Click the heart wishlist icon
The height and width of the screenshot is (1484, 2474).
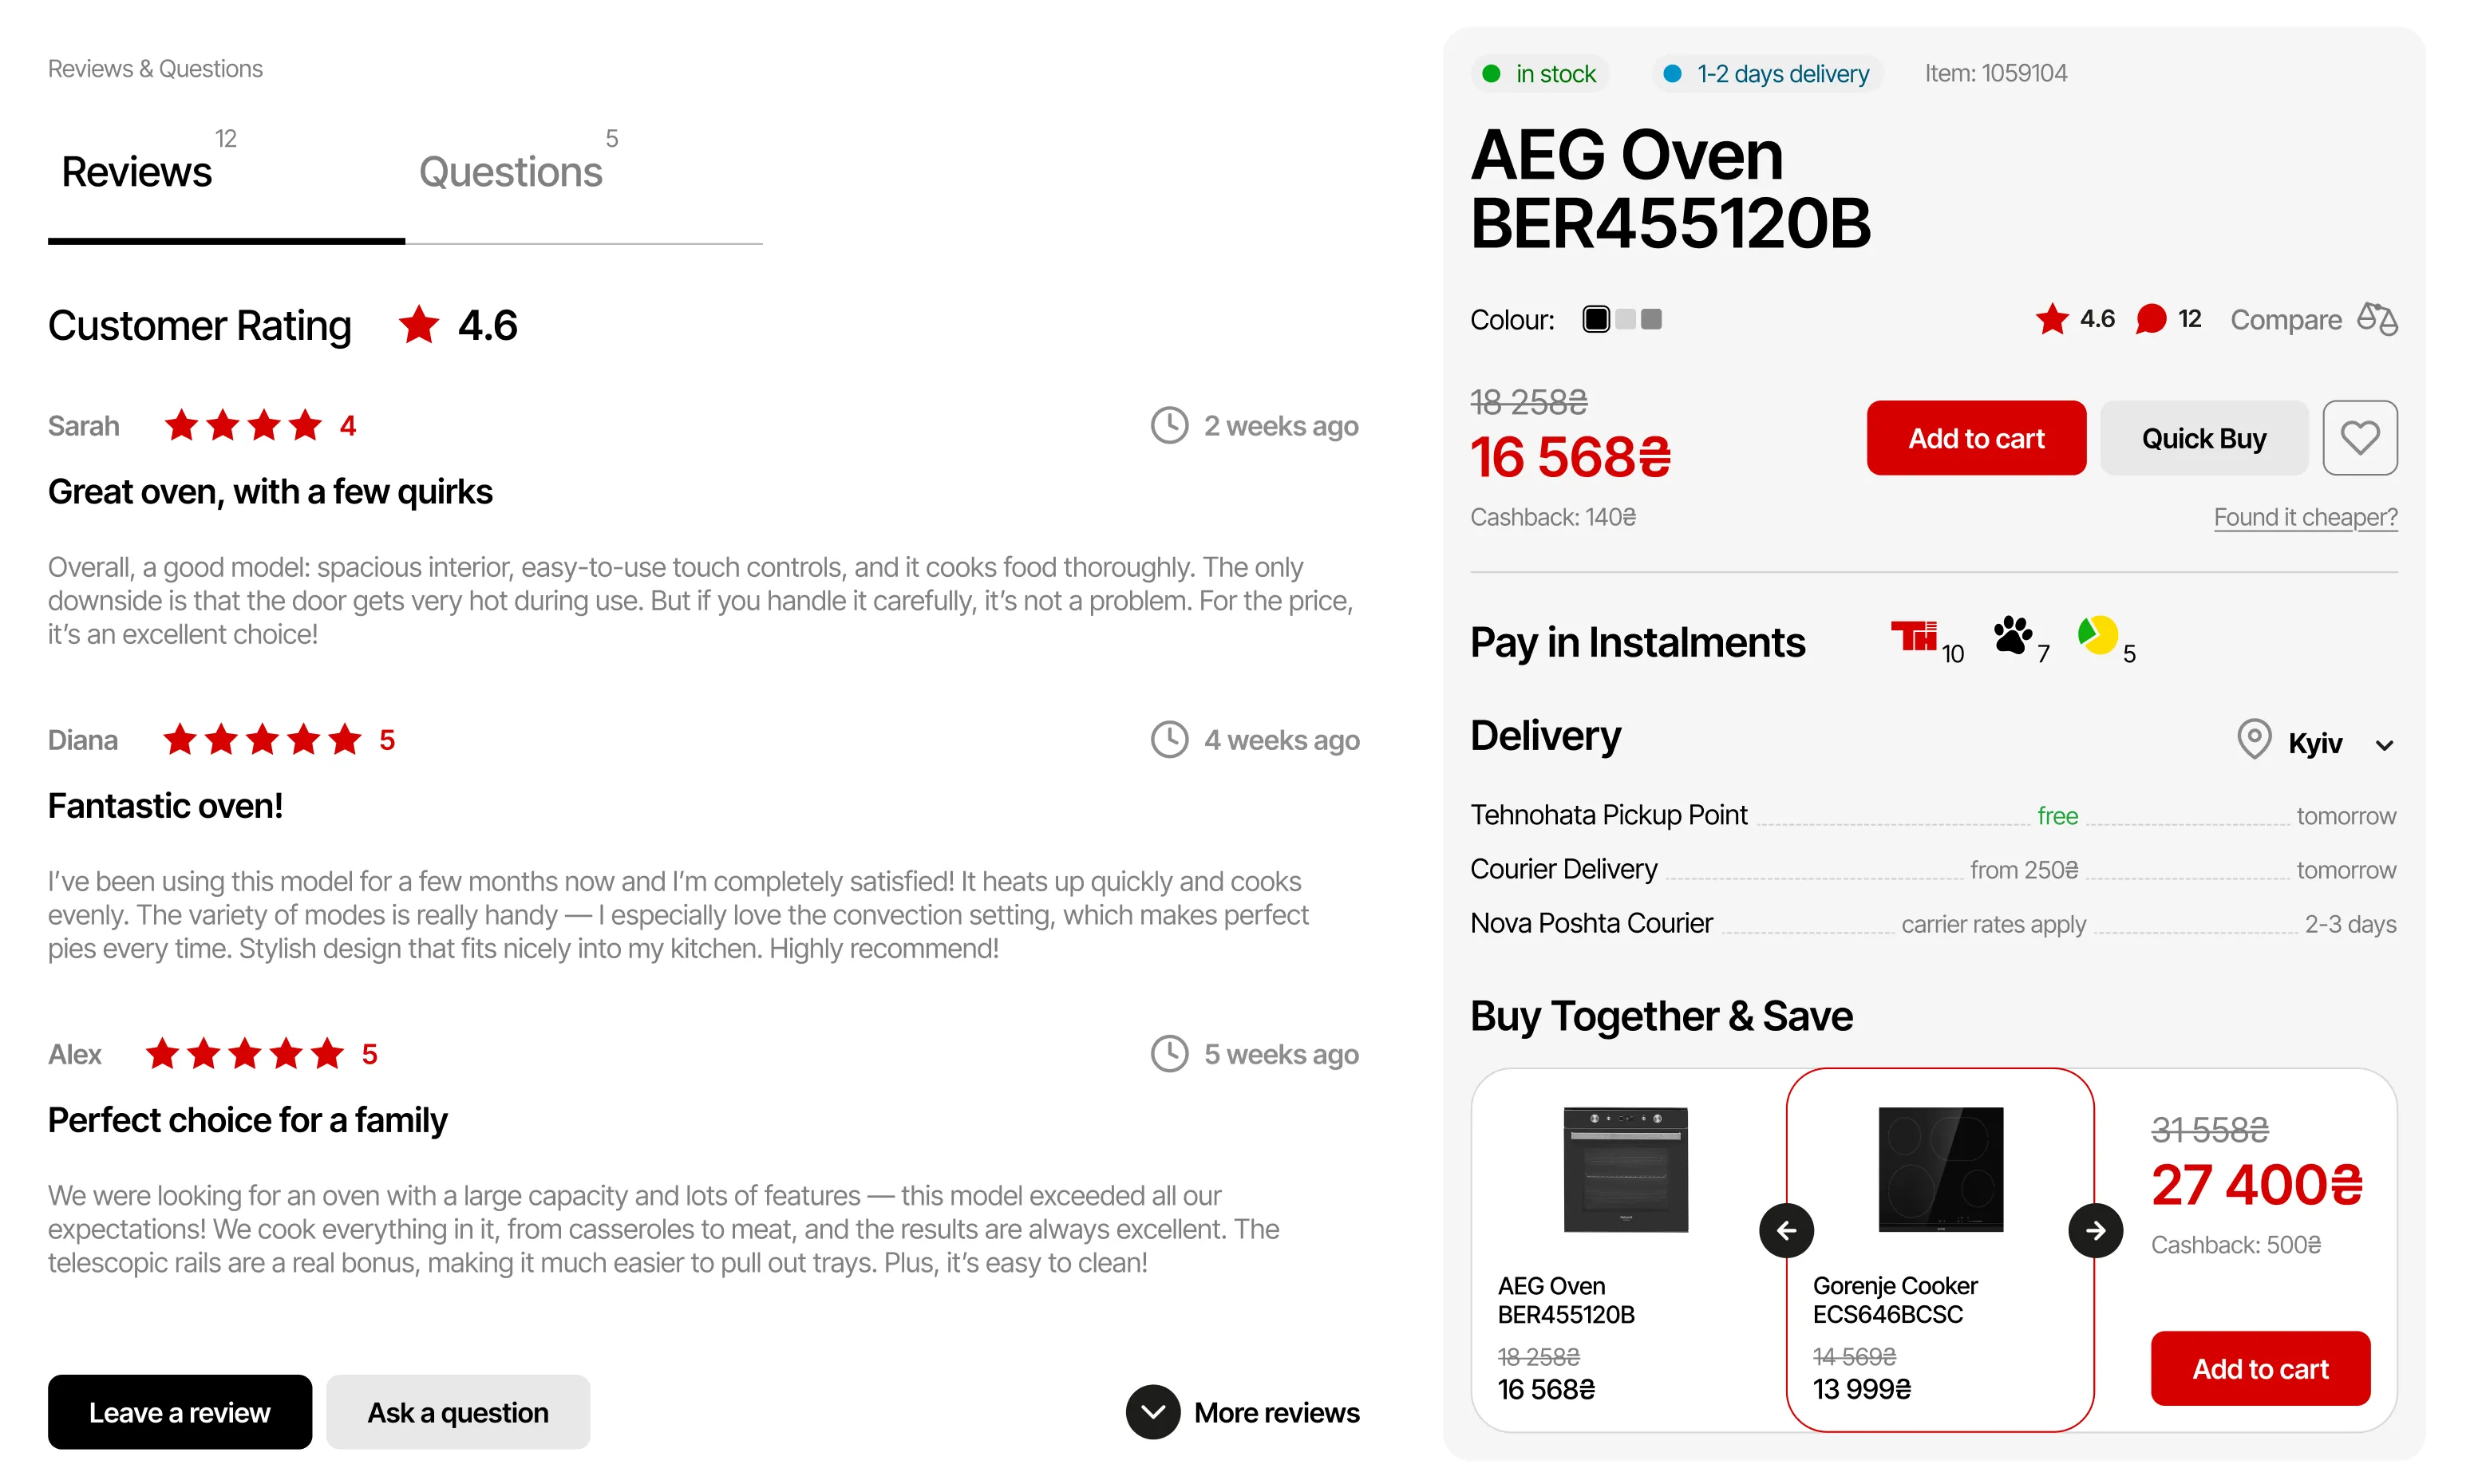point(2359,438)
